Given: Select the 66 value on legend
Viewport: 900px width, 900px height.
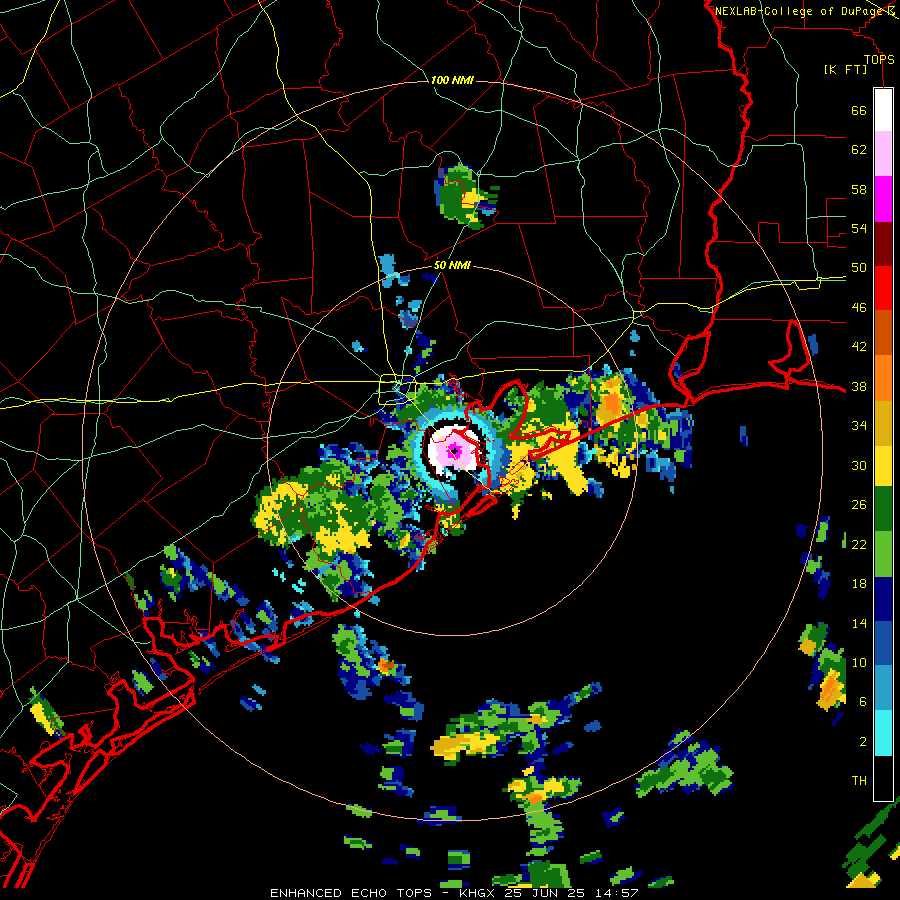Looking at the screenshot, I should pos(859,110).
